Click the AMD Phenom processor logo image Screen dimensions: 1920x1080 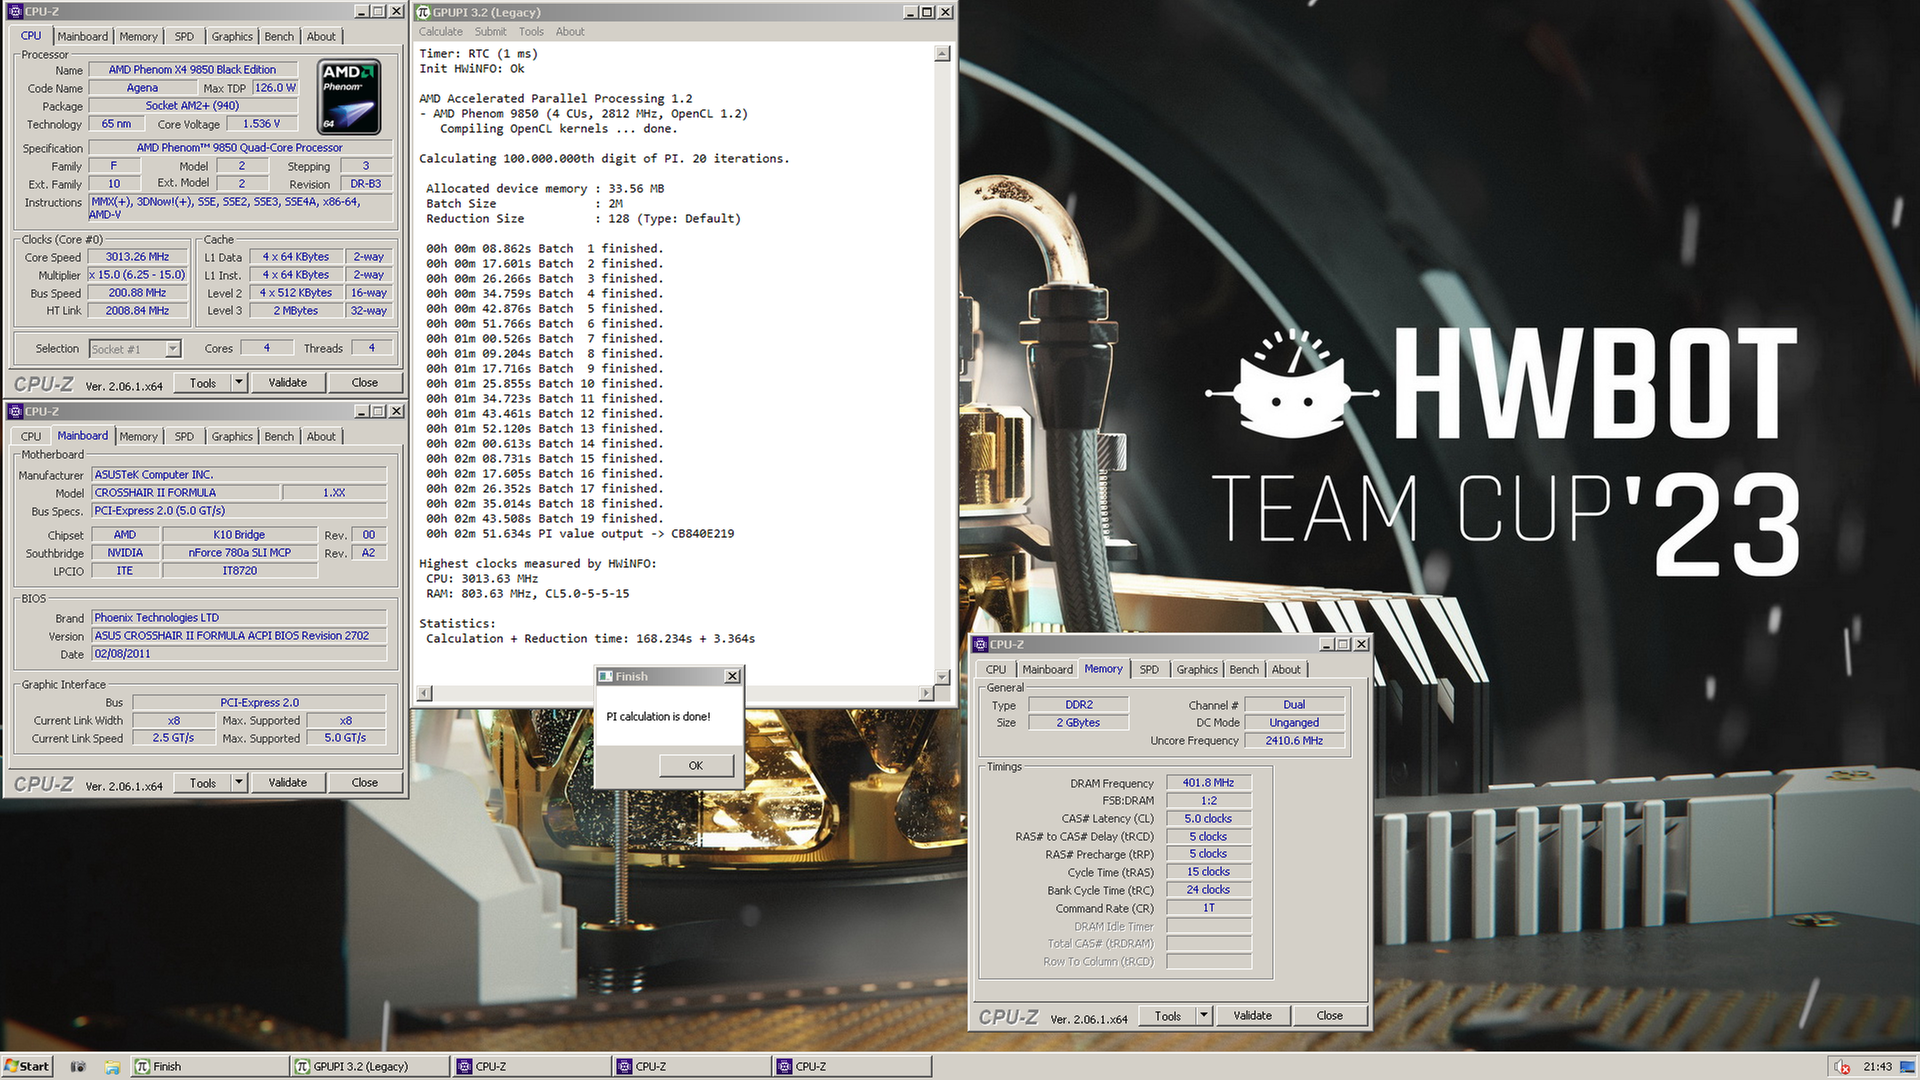click(x=349, y=97)
